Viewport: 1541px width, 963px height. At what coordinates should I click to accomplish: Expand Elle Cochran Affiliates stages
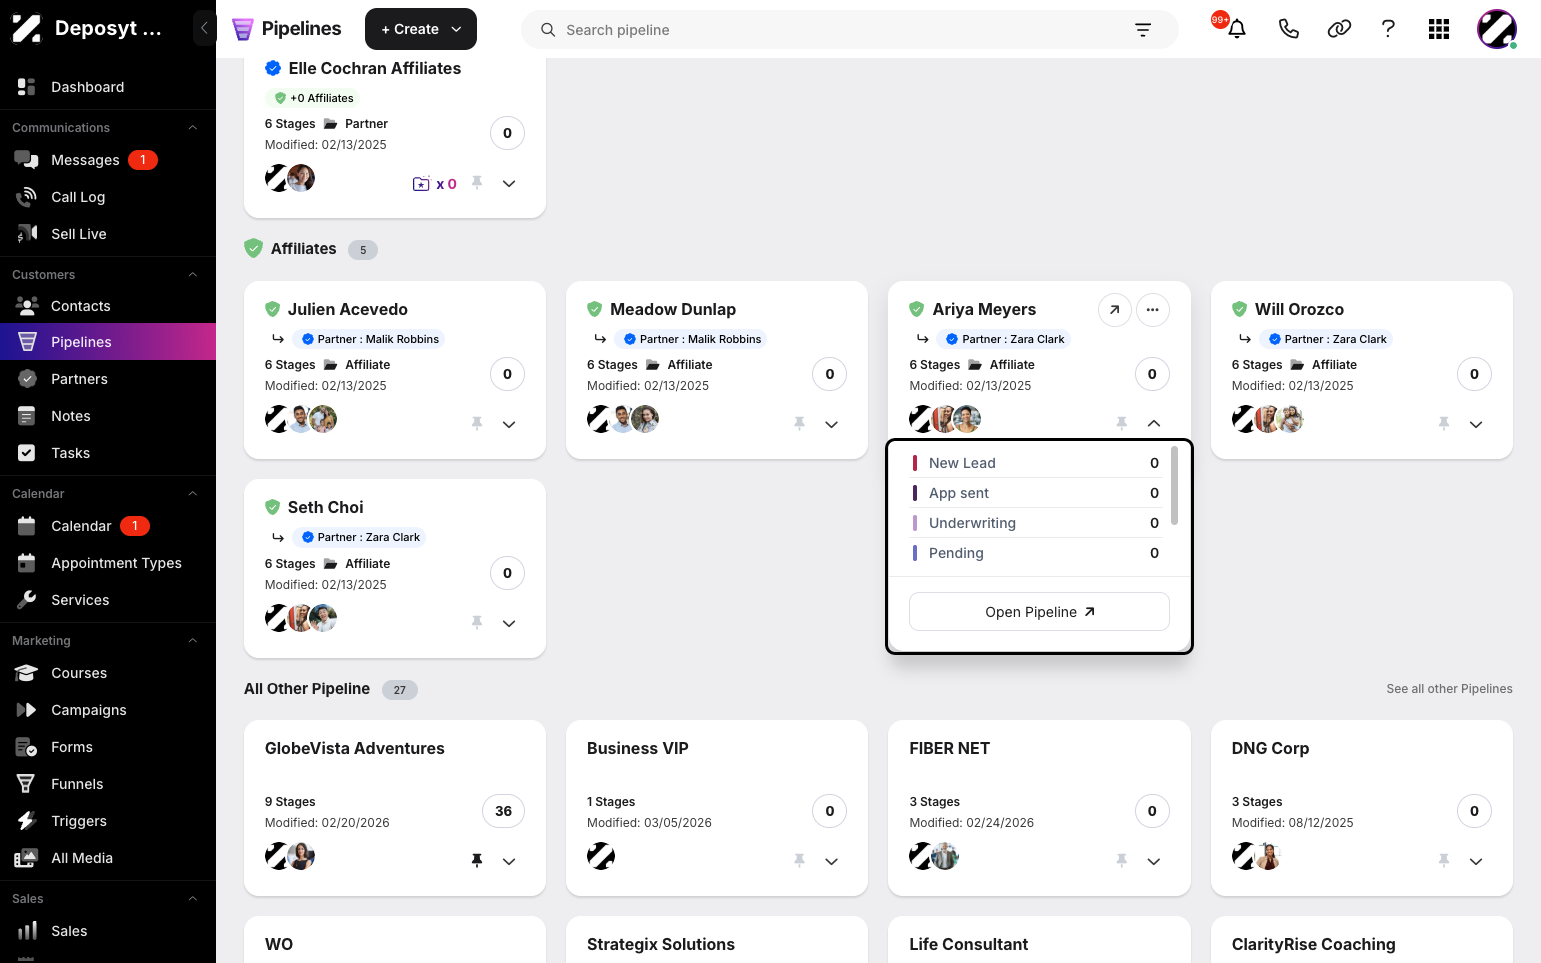pos(509,183)
